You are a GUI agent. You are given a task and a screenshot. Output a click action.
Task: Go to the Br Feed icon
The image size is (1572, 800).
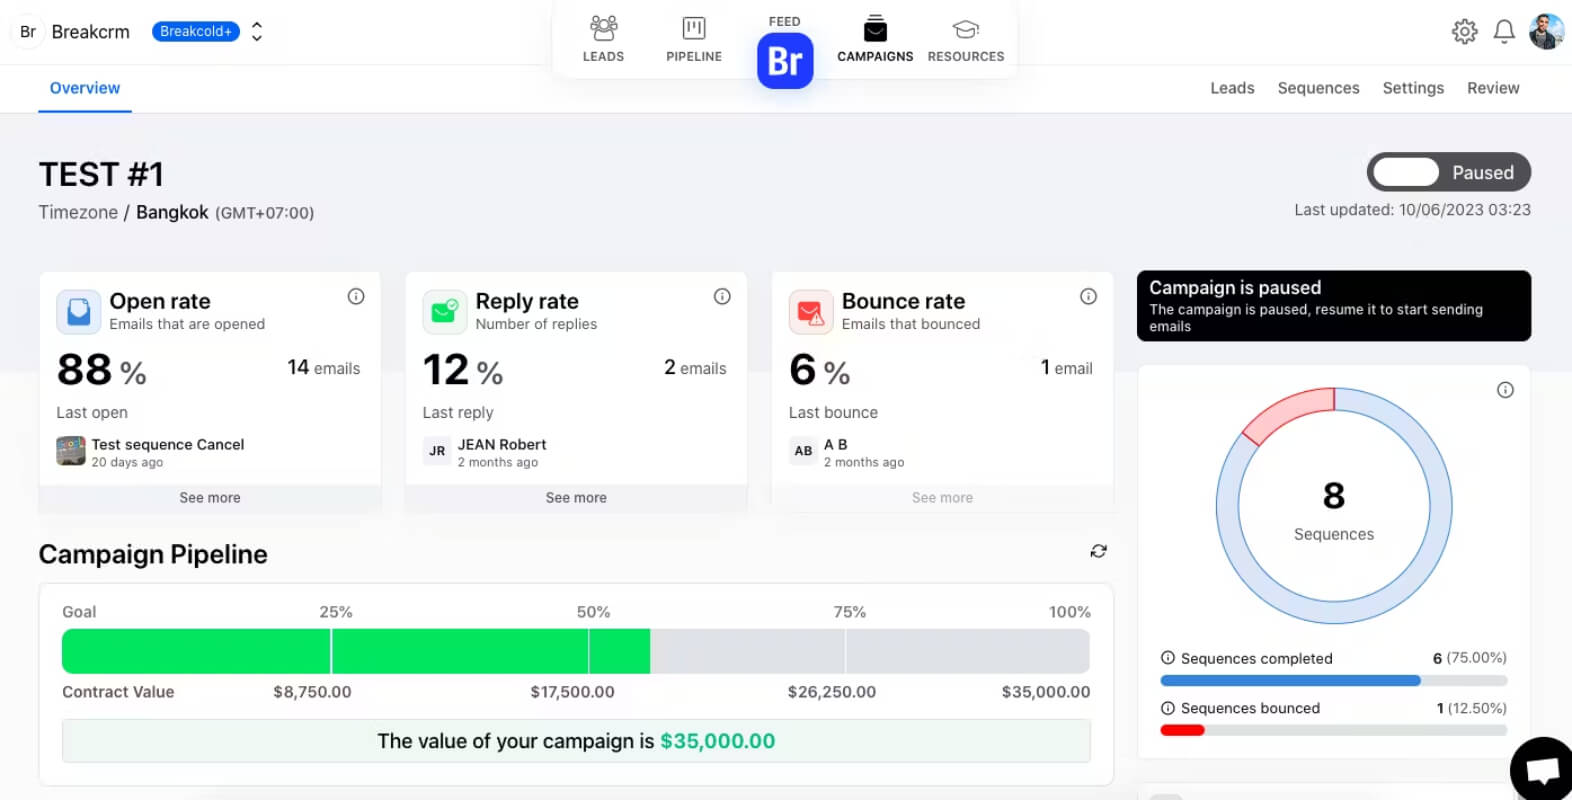785,60
